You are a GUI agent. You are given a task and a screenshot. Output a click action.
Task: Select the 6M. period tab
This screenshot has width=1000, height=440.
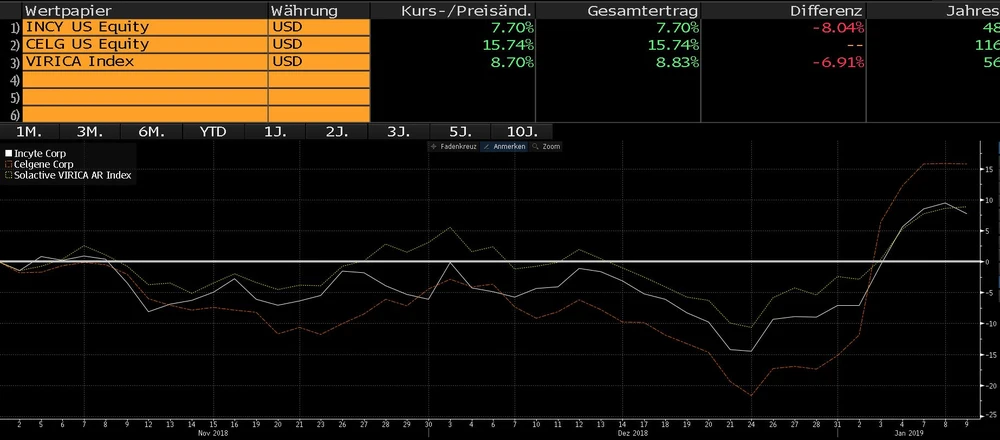tap(151, 132)
